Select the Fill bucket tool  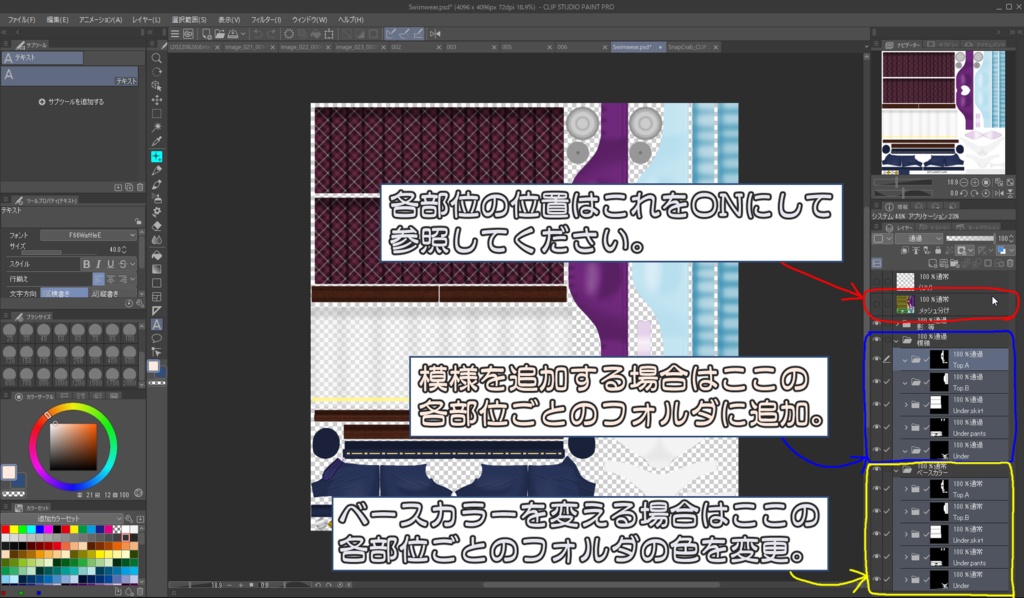[157, 255]
